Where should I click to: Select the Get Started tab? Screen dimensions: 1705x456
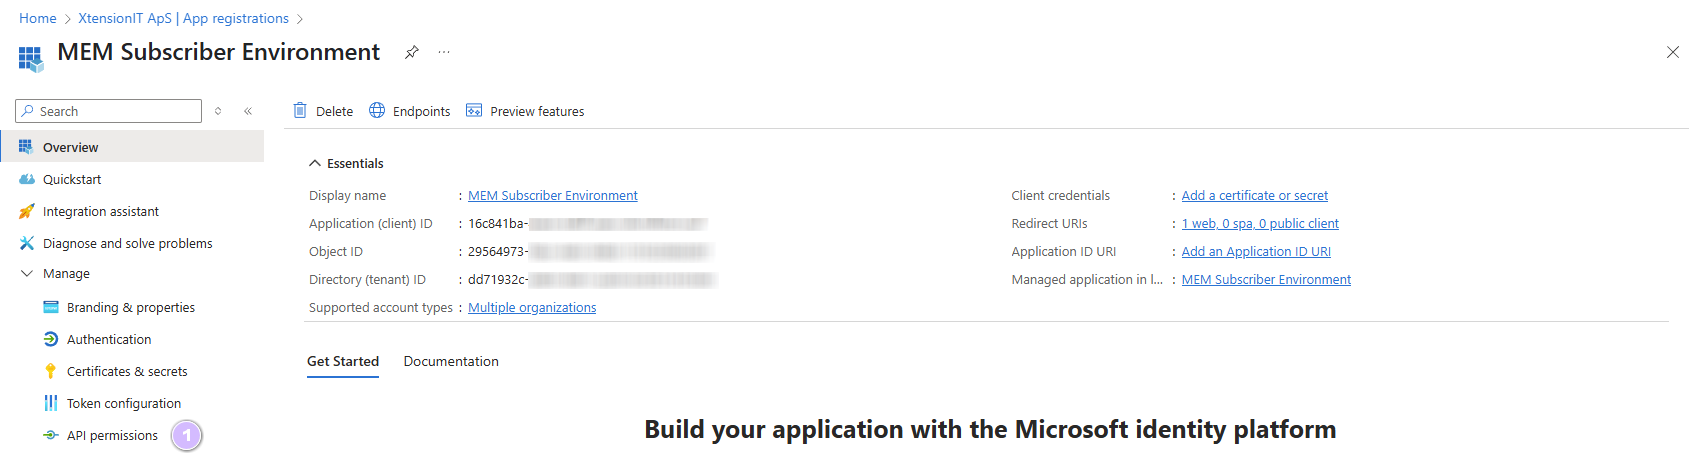tap(343, 362)
